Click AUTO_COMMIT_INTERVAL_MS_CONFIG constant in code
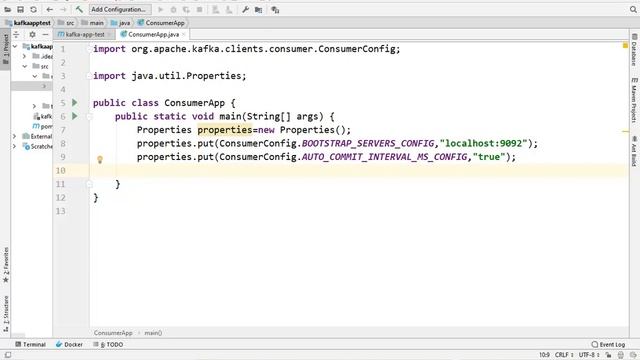This screenshot has width=640, height=360. (384, 157)
